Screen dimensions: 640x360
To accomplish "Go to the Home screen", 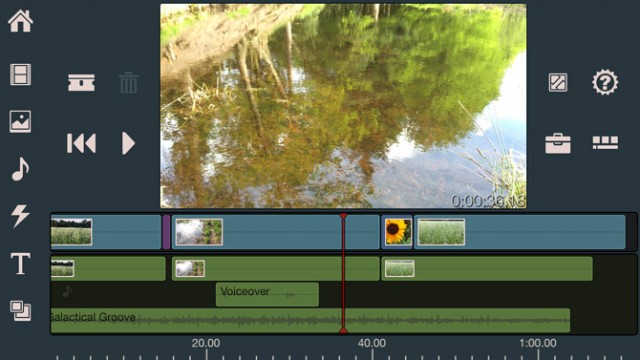I will tap(20, 21).
